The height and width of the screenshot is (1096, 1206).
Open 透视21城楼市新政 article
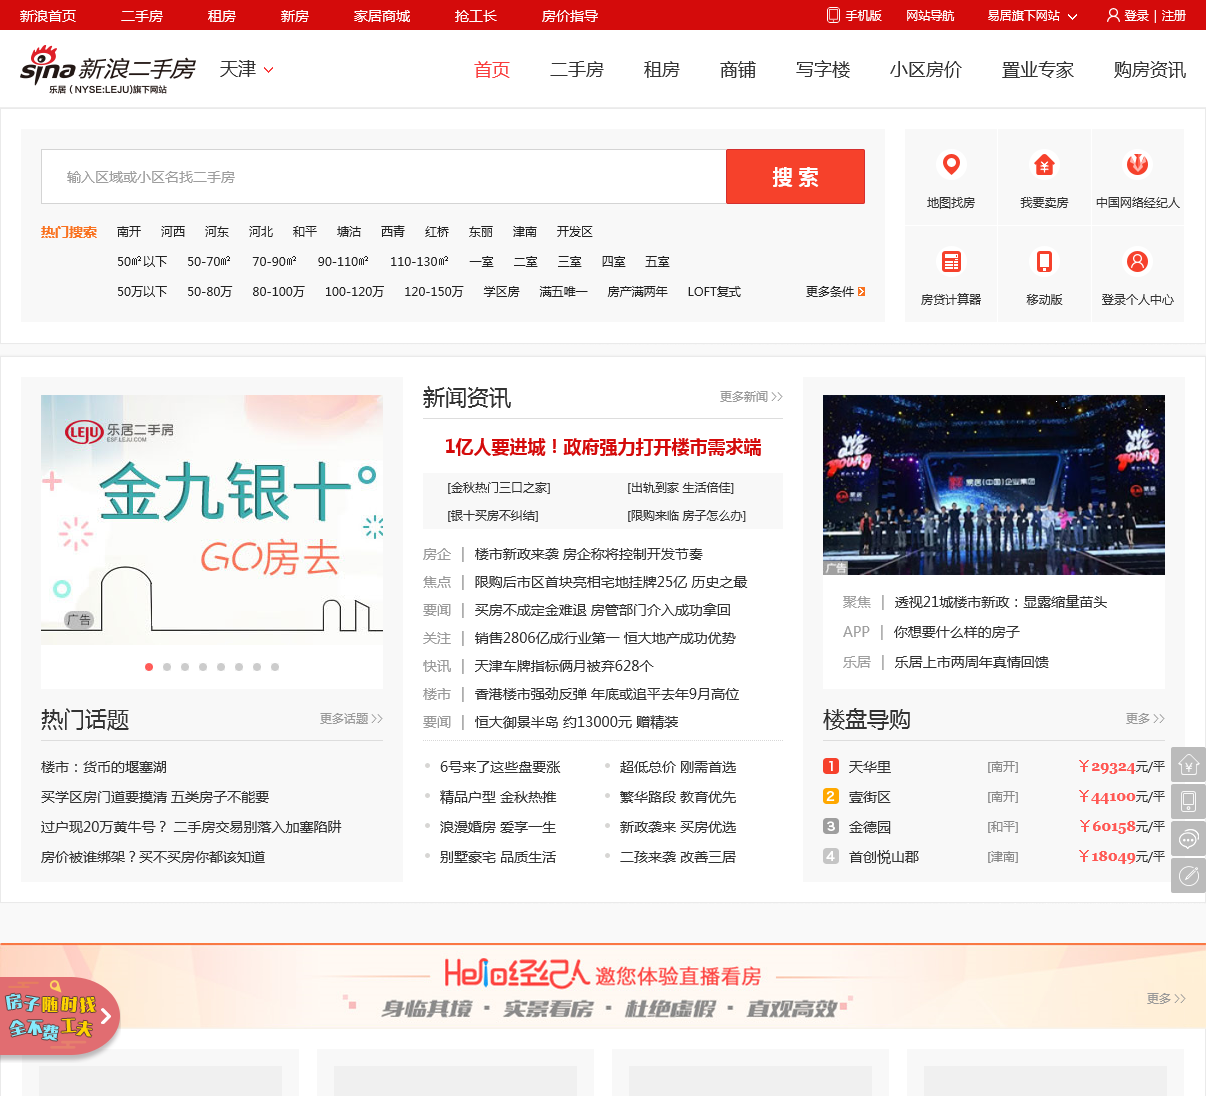[x=1001, y=602]
